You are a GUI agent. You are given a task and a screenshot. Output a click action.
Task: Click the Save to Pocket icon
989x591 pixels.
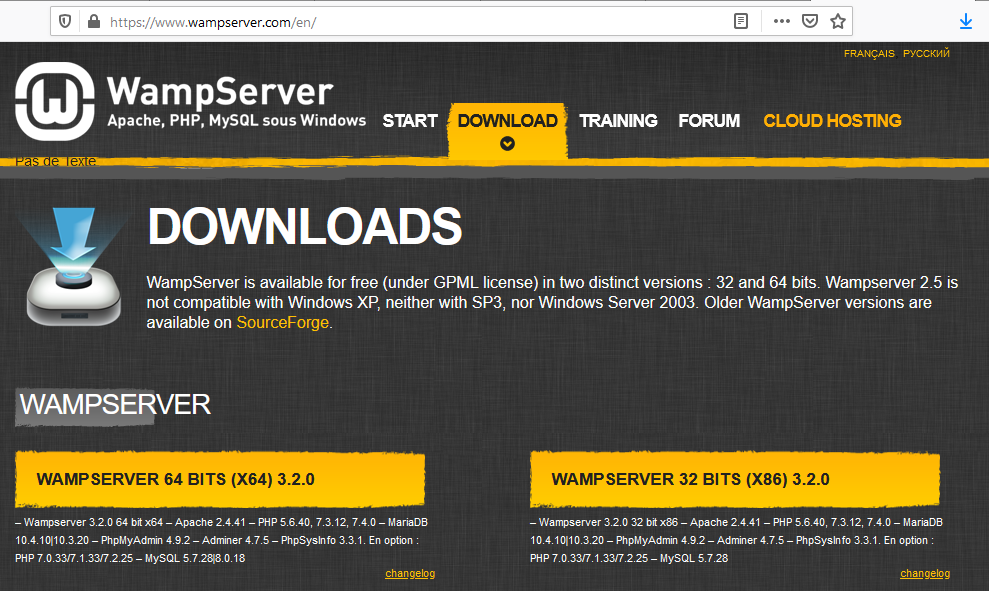pyautogui.click(x=810, y=21)
